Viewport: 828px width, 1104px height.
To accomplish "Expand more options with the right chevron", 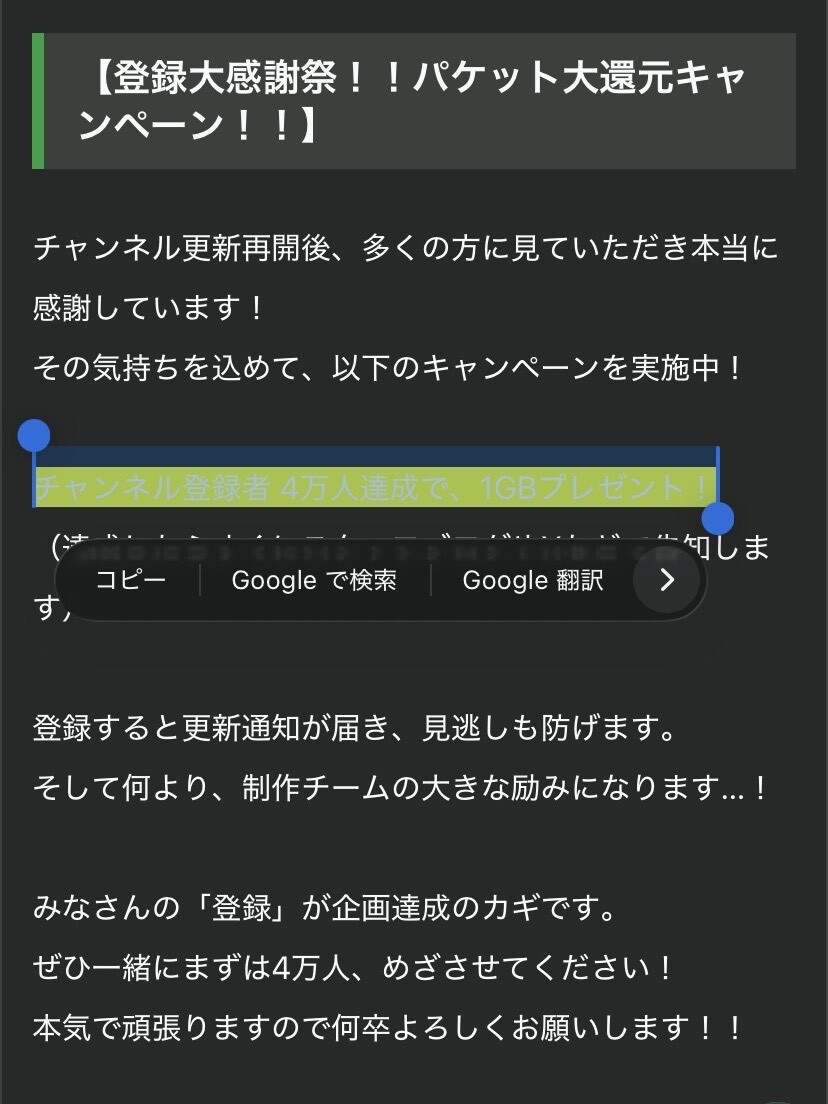I will [668, 581].
